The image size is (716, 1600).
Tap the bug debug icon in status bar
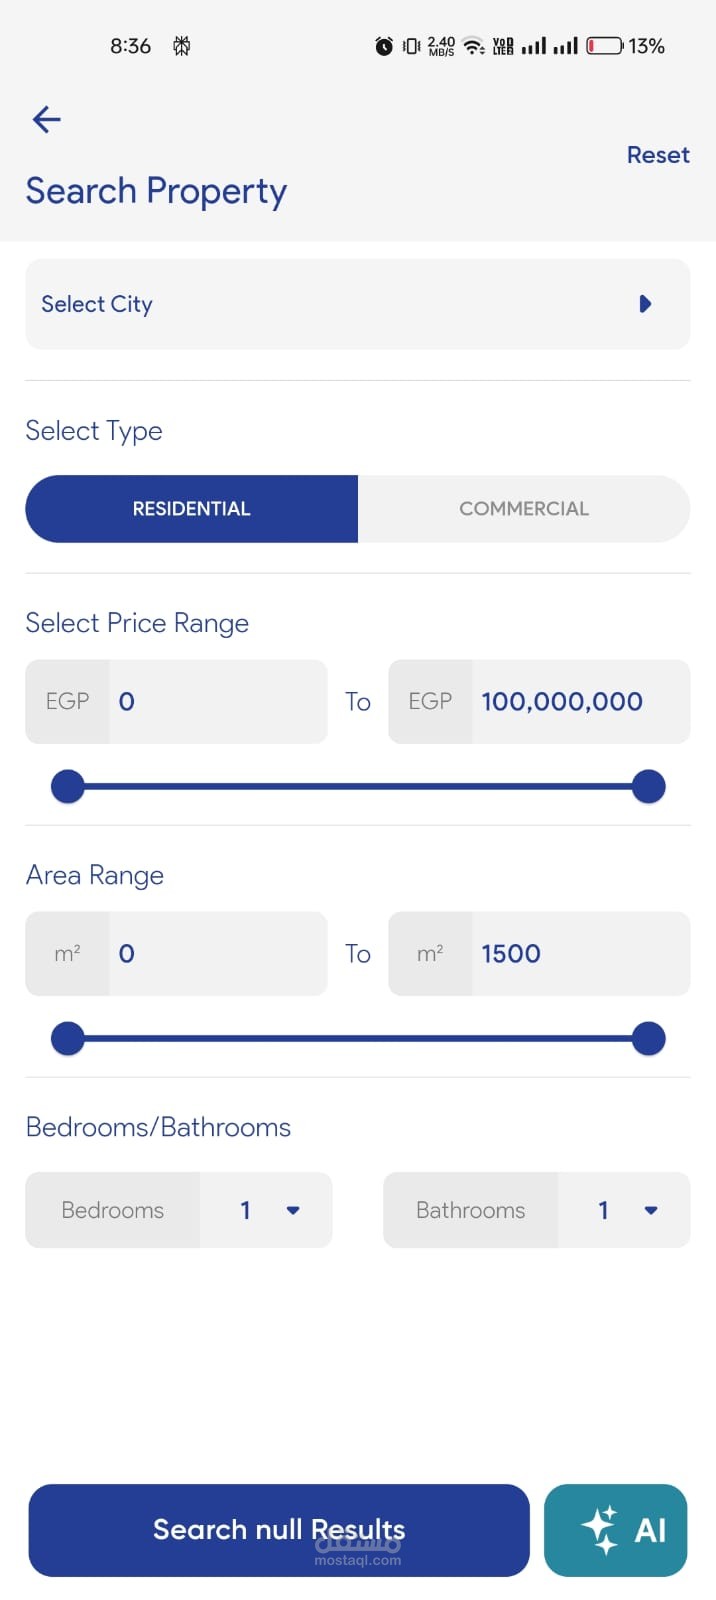coord(182,46)
